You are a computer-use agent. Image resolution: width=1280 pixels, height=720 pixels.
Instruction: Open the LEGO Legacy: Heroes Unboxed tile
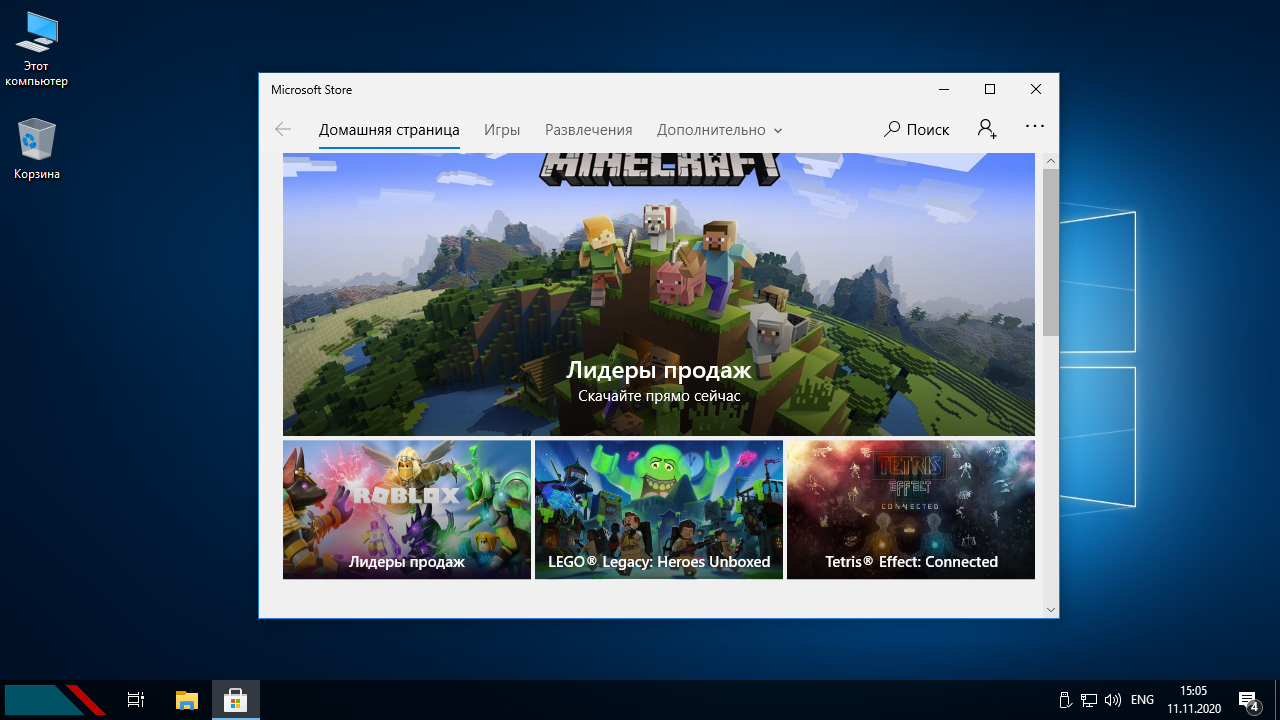659,509
